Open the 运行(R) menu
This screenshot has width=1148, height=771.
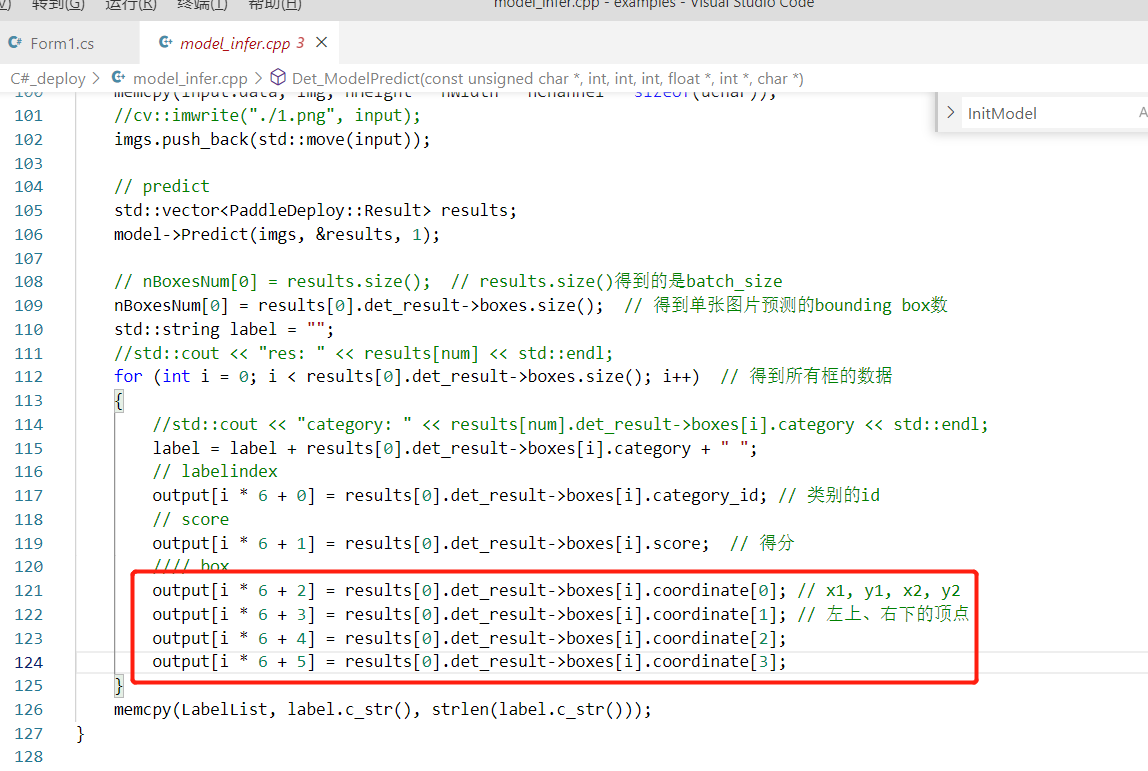click(130, 4)
